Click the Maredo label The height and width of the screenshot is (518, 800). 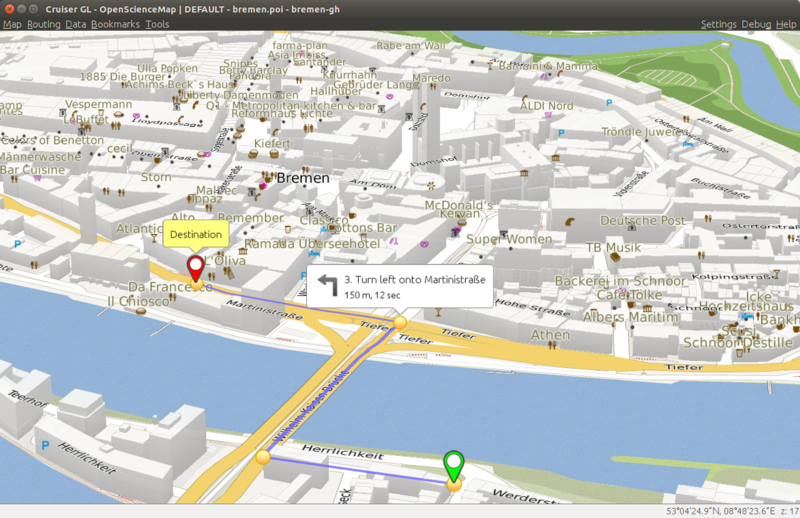coord(432,78)
